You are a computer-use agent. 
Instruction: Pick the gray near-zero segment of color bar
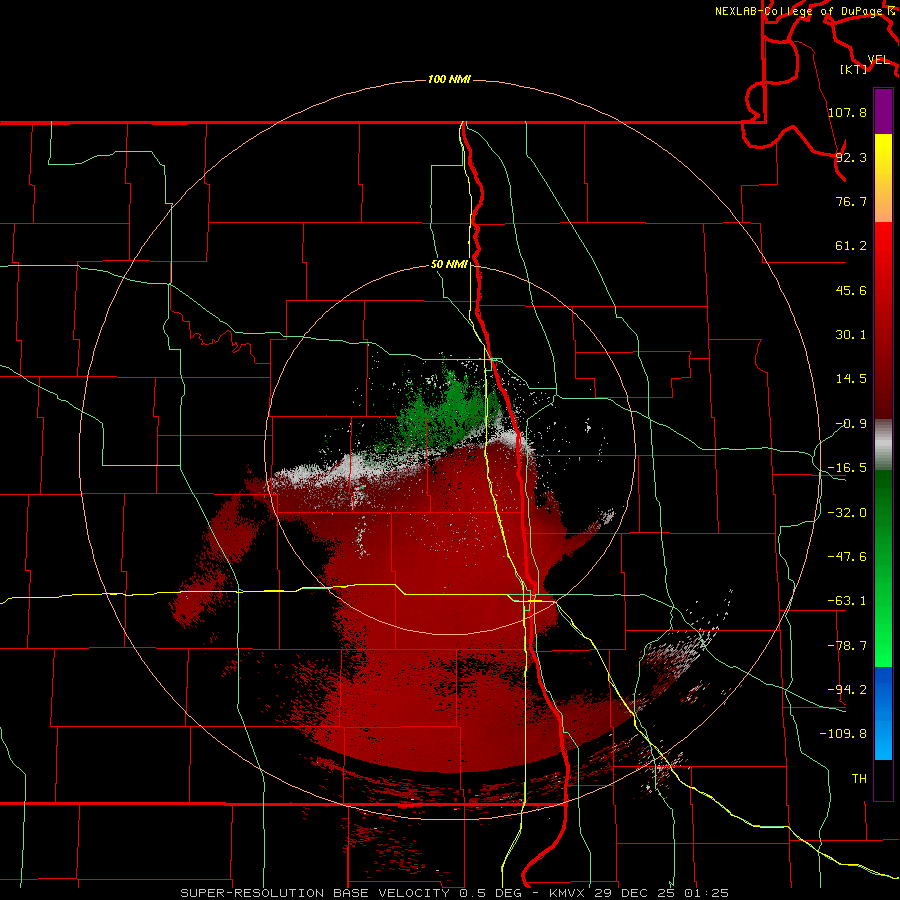883,444
